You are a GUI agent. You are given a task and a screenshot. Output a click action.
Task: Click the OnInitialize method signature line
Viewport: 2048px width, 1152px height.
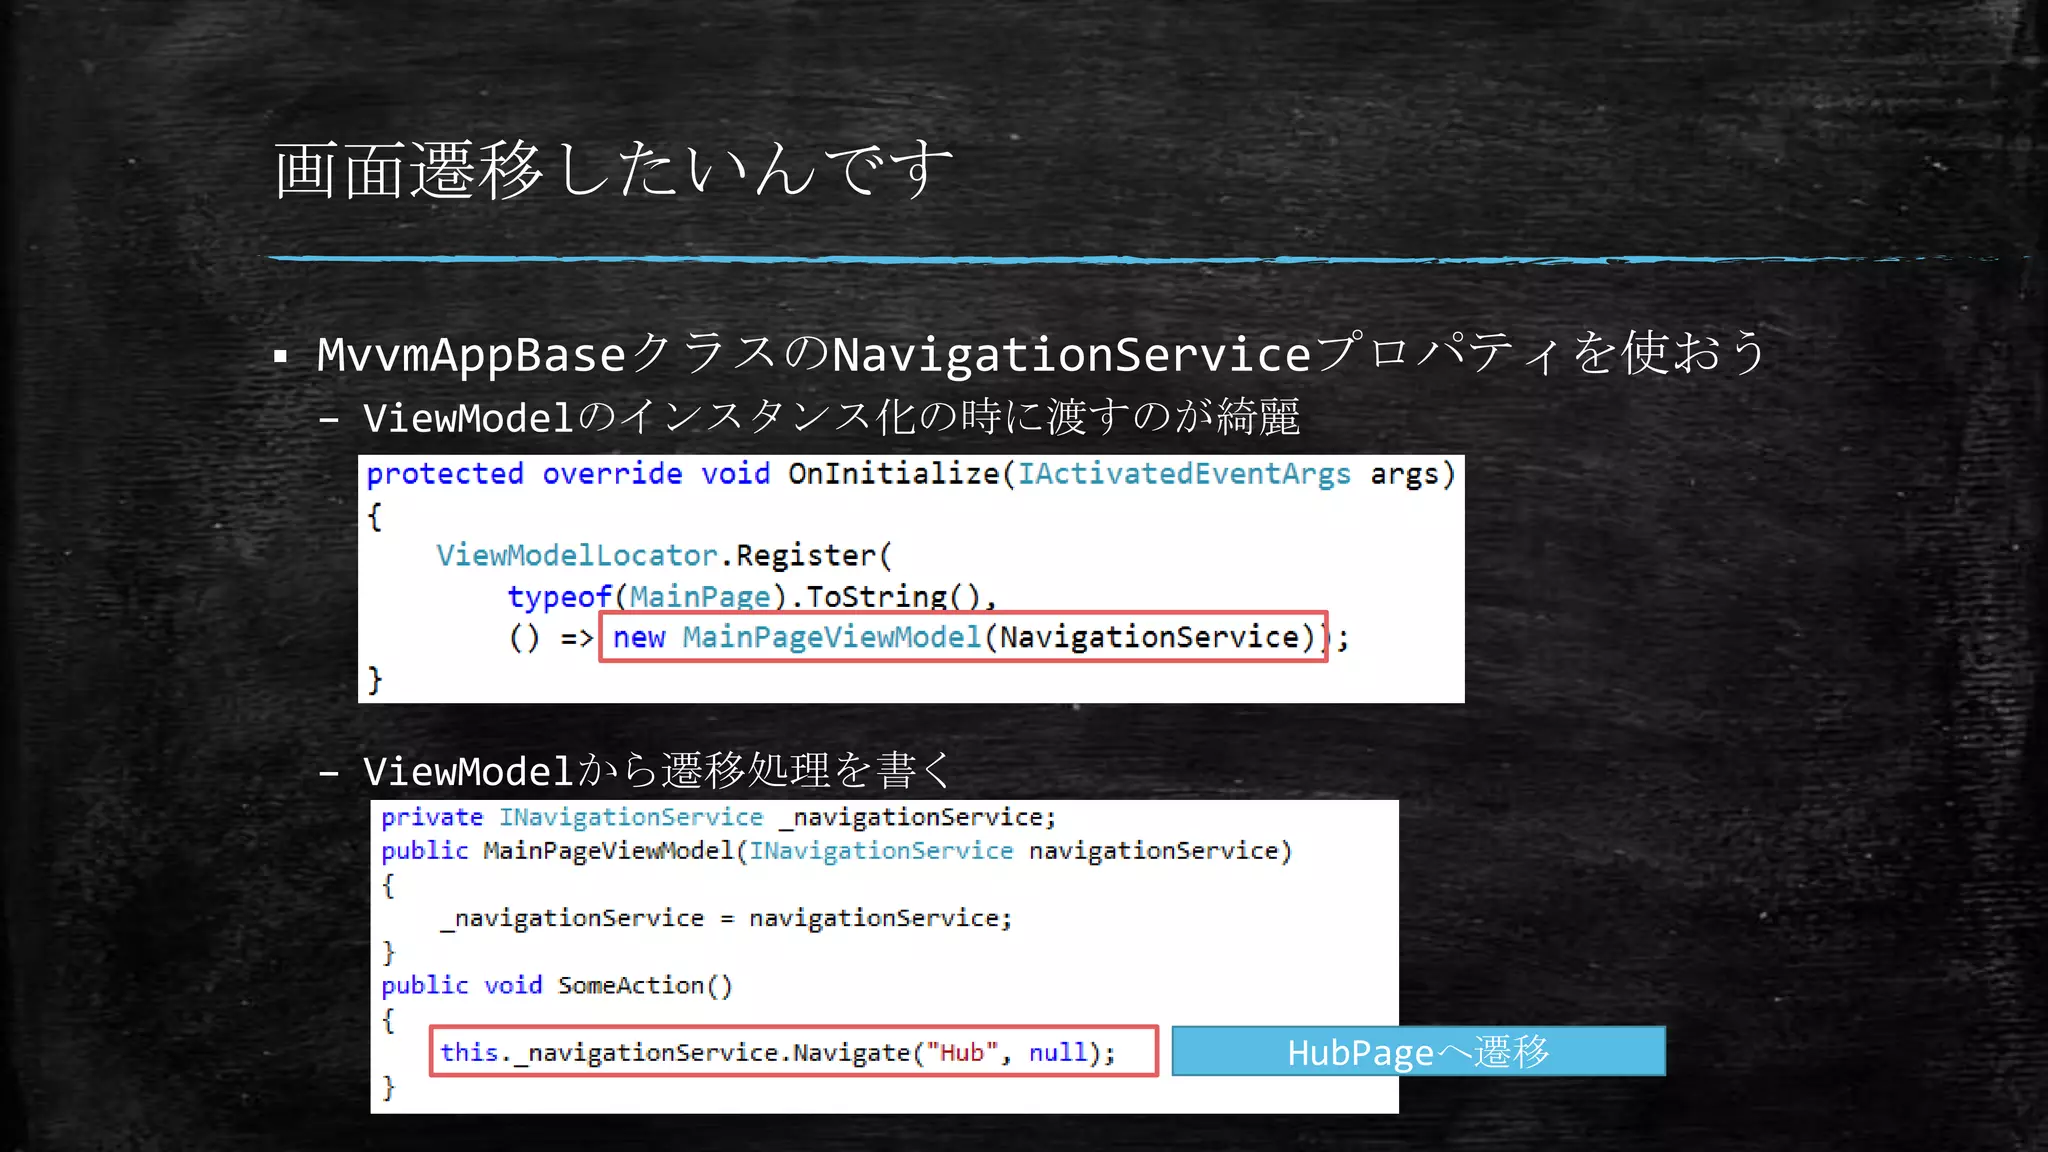click(x=910, y=474)
